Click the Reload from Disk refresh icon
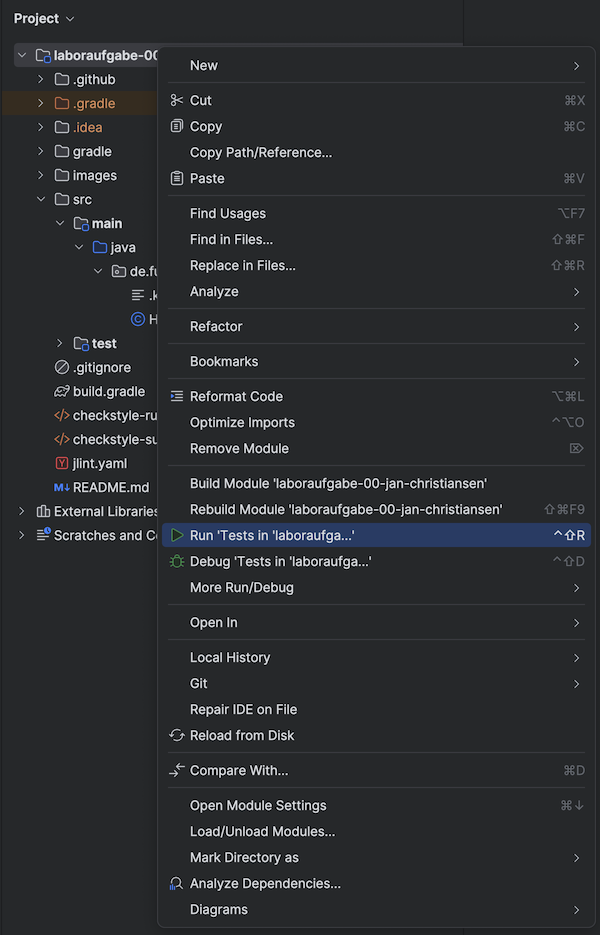Viewport: 600px width, 935px height. click(x=177, y=736)
